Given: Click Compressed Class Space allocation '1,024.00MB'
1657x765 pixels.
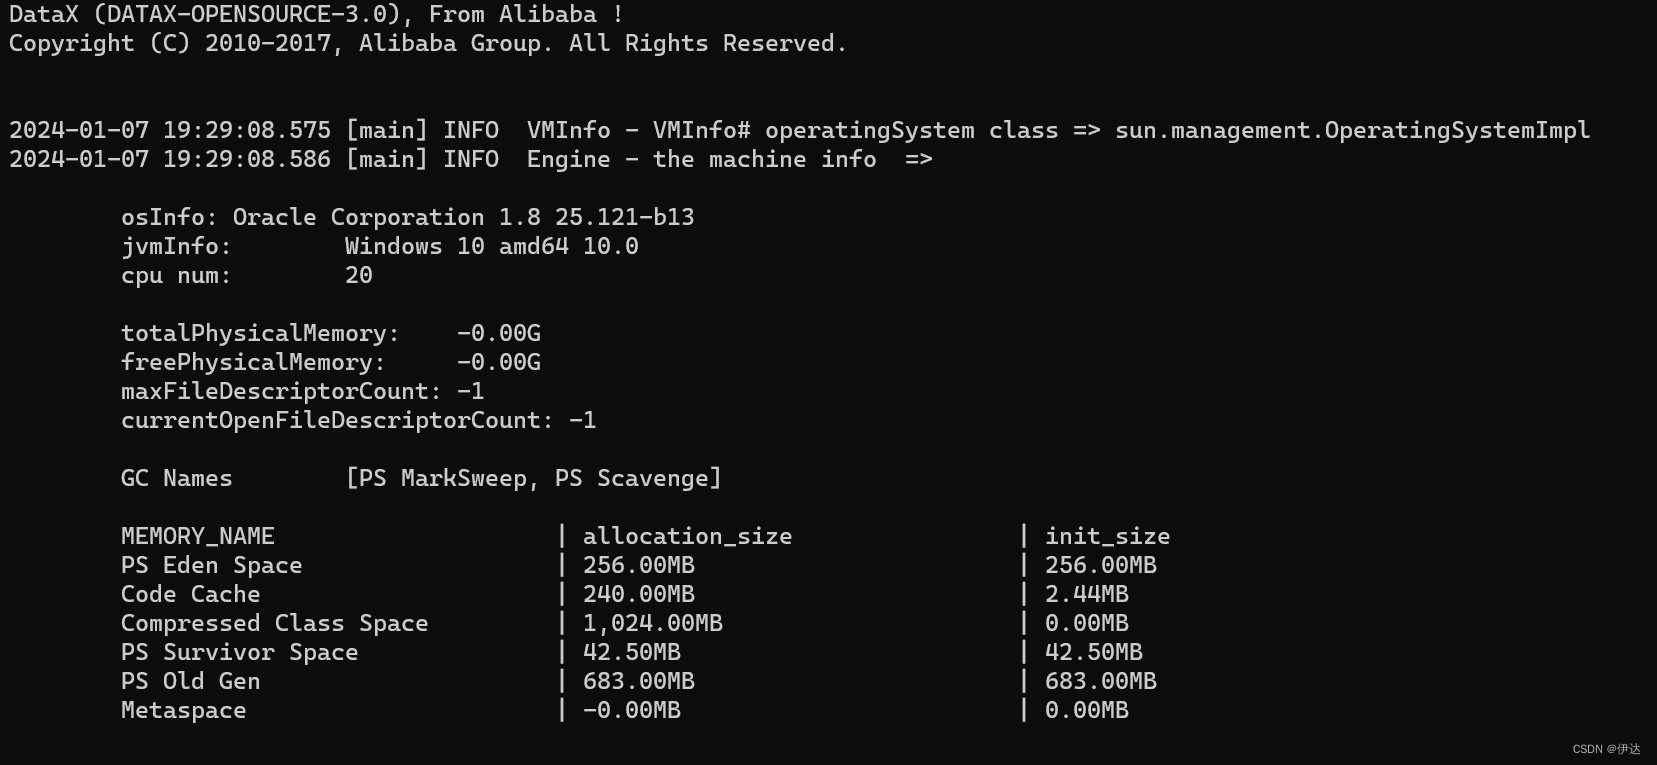Looking at the screenshot, I should pos(652,624).
